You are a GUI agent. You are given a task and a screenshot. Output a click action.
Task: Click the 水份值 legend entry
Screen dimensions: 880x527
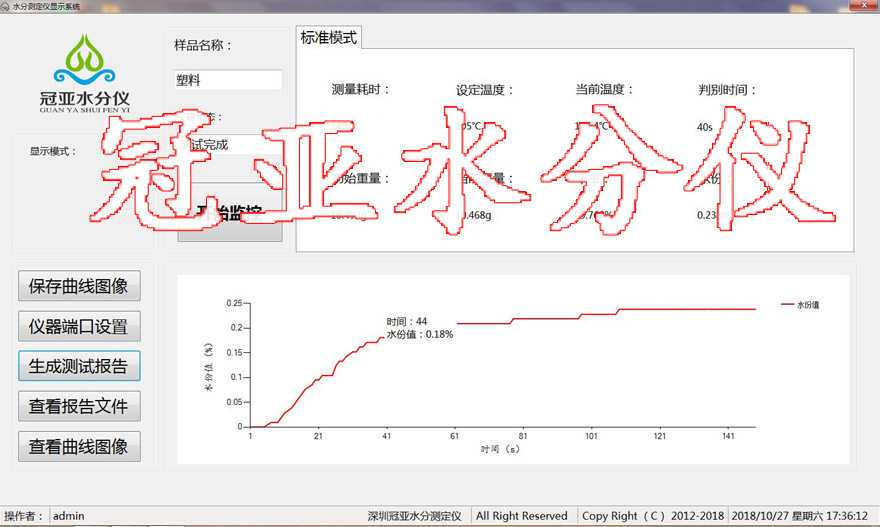point(800,305)
